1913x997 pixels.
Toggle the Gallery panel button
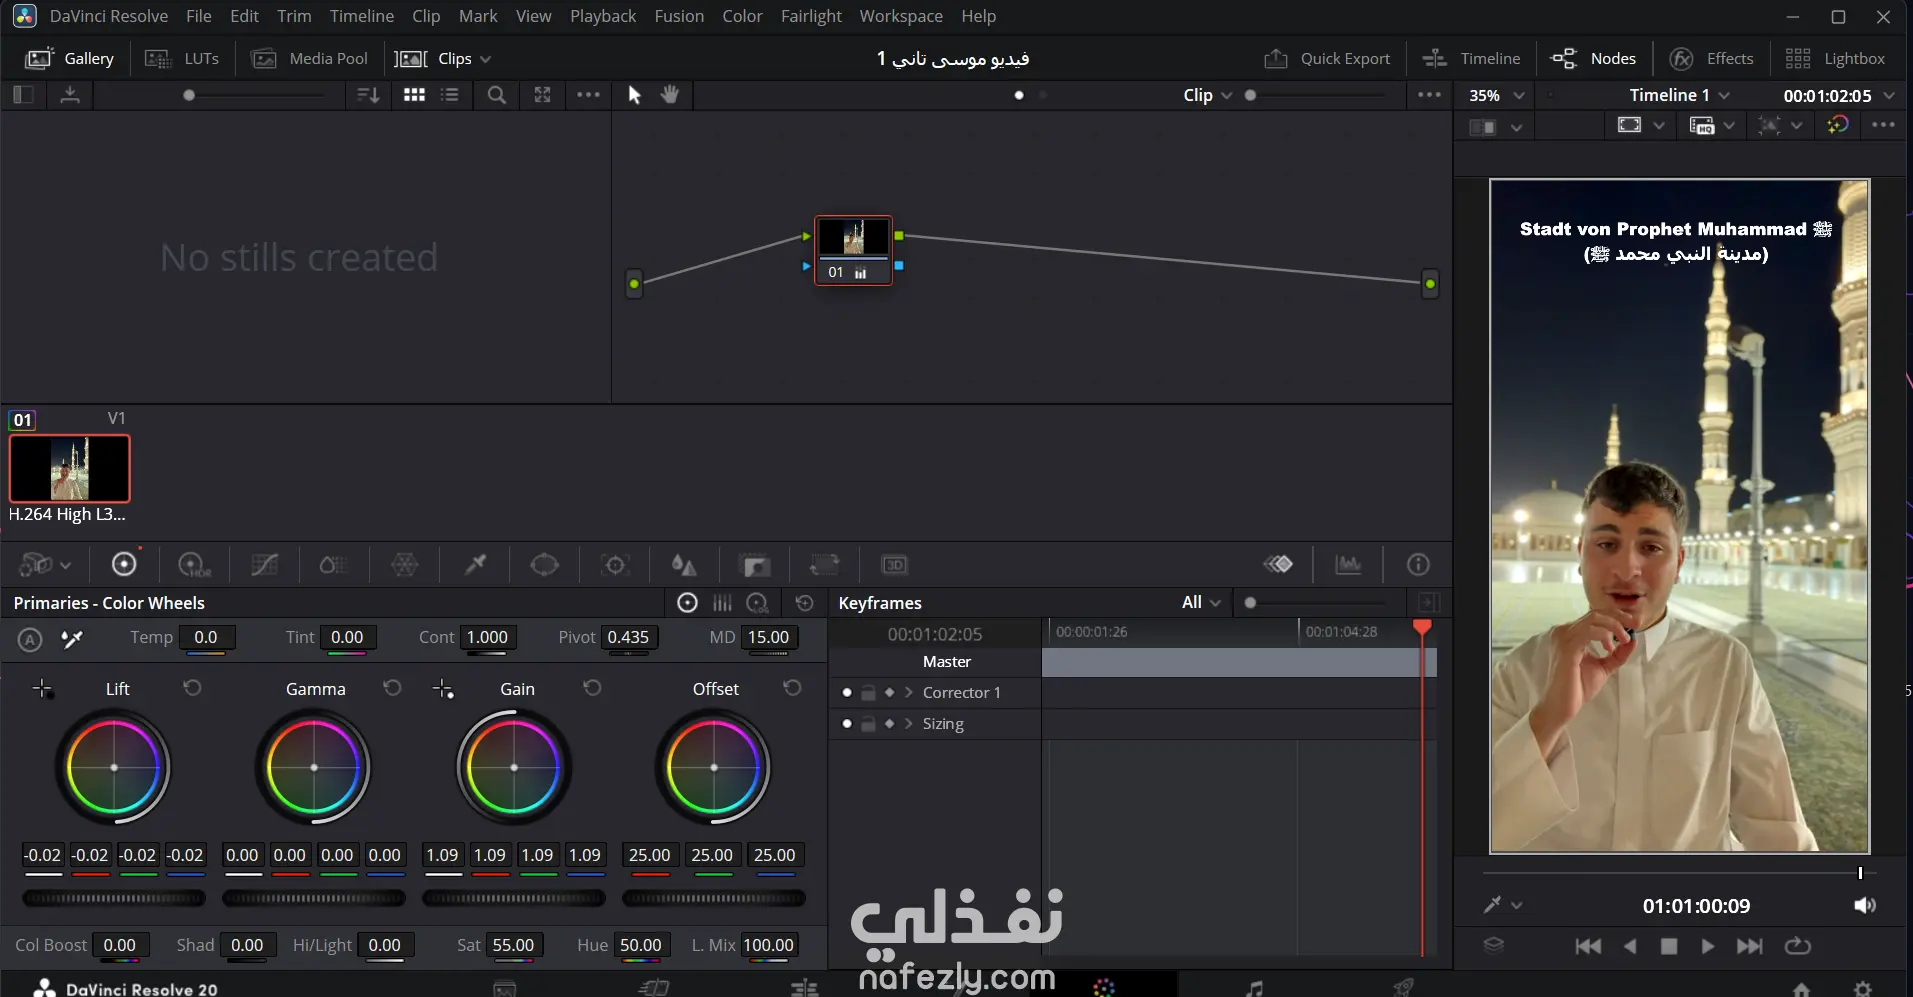[69, 59]
